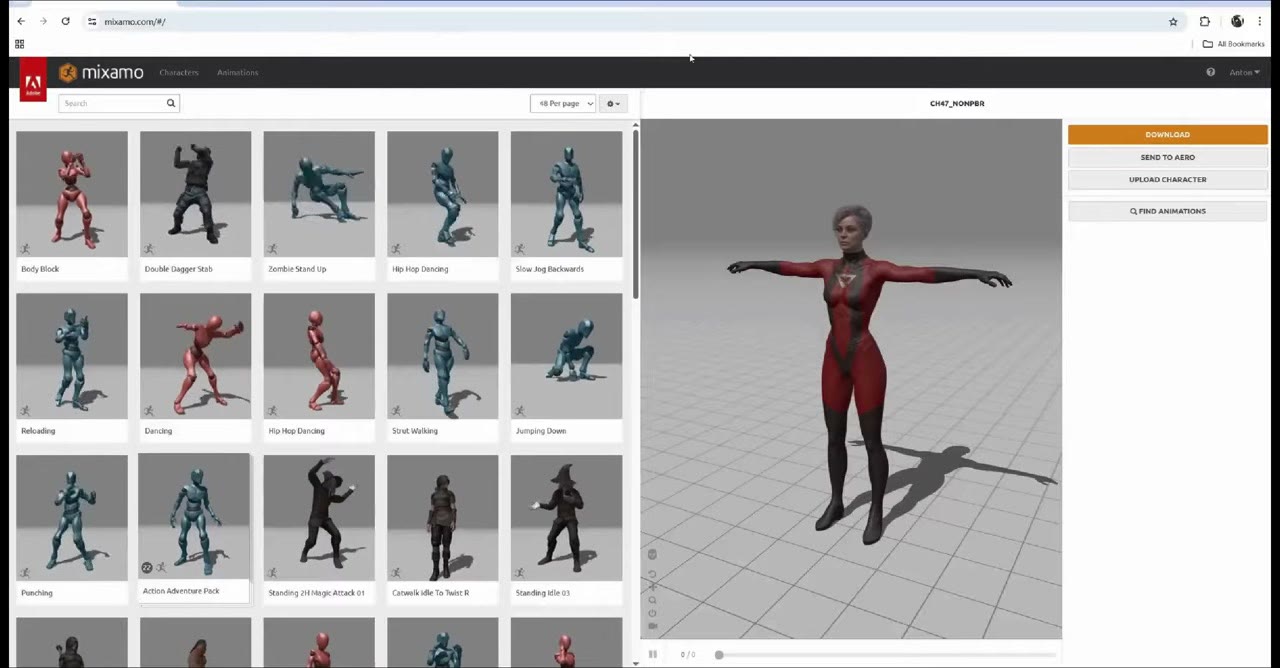Click the reset camera power icon
The image size is (1280, 668).
coord(652,613)
